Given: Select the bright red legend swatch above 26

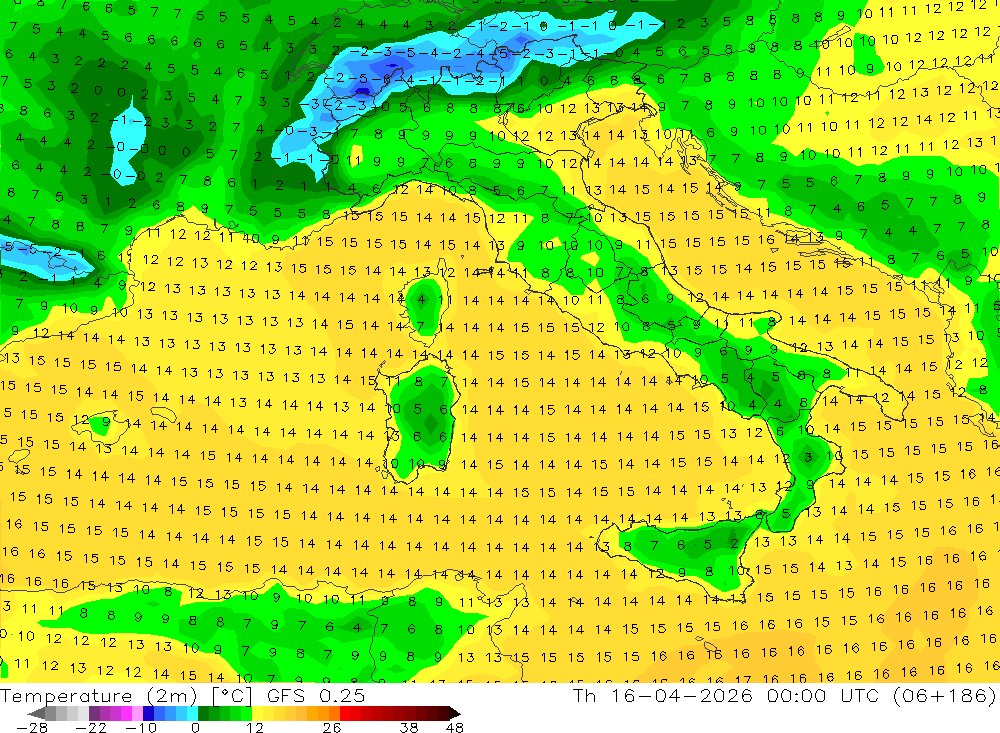Looking at the screenshot, I should (345, 713).
